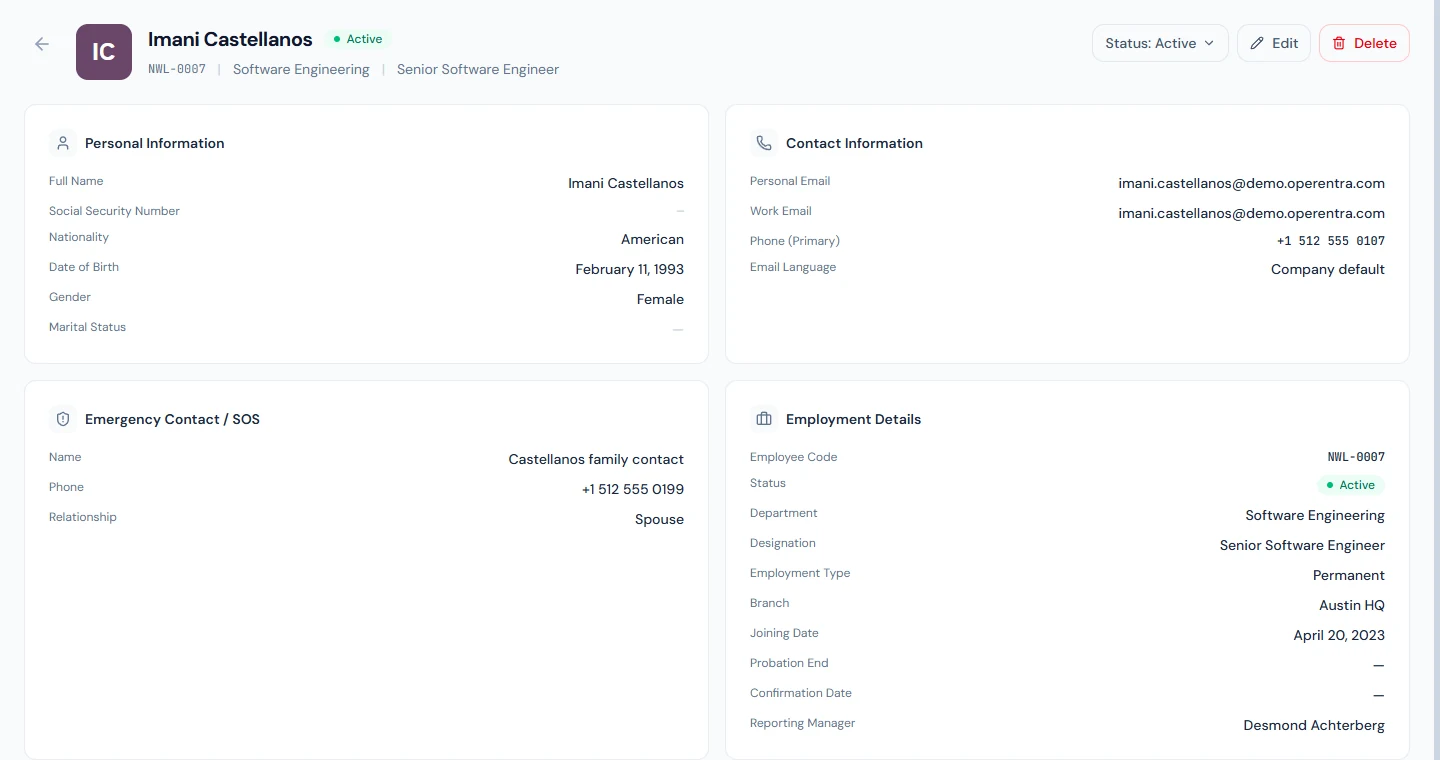Click the heading name Imani Castellanos

(230, 39)
